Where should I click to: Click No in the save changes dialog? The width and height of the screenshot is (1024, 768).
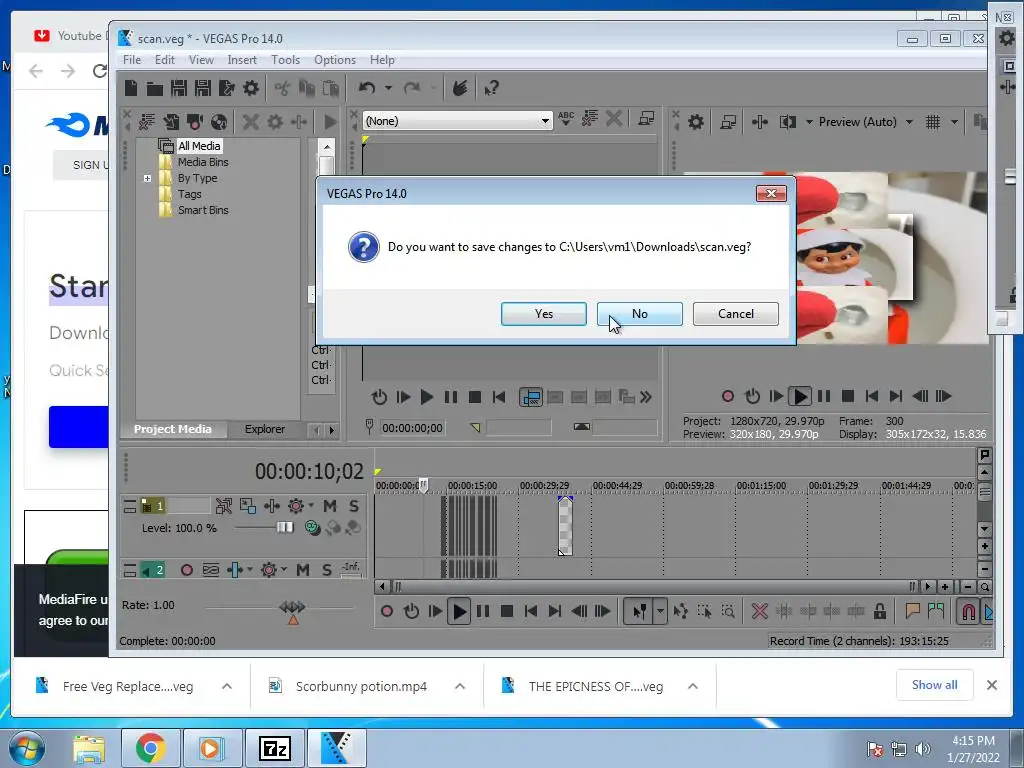[x=639, y=314]
